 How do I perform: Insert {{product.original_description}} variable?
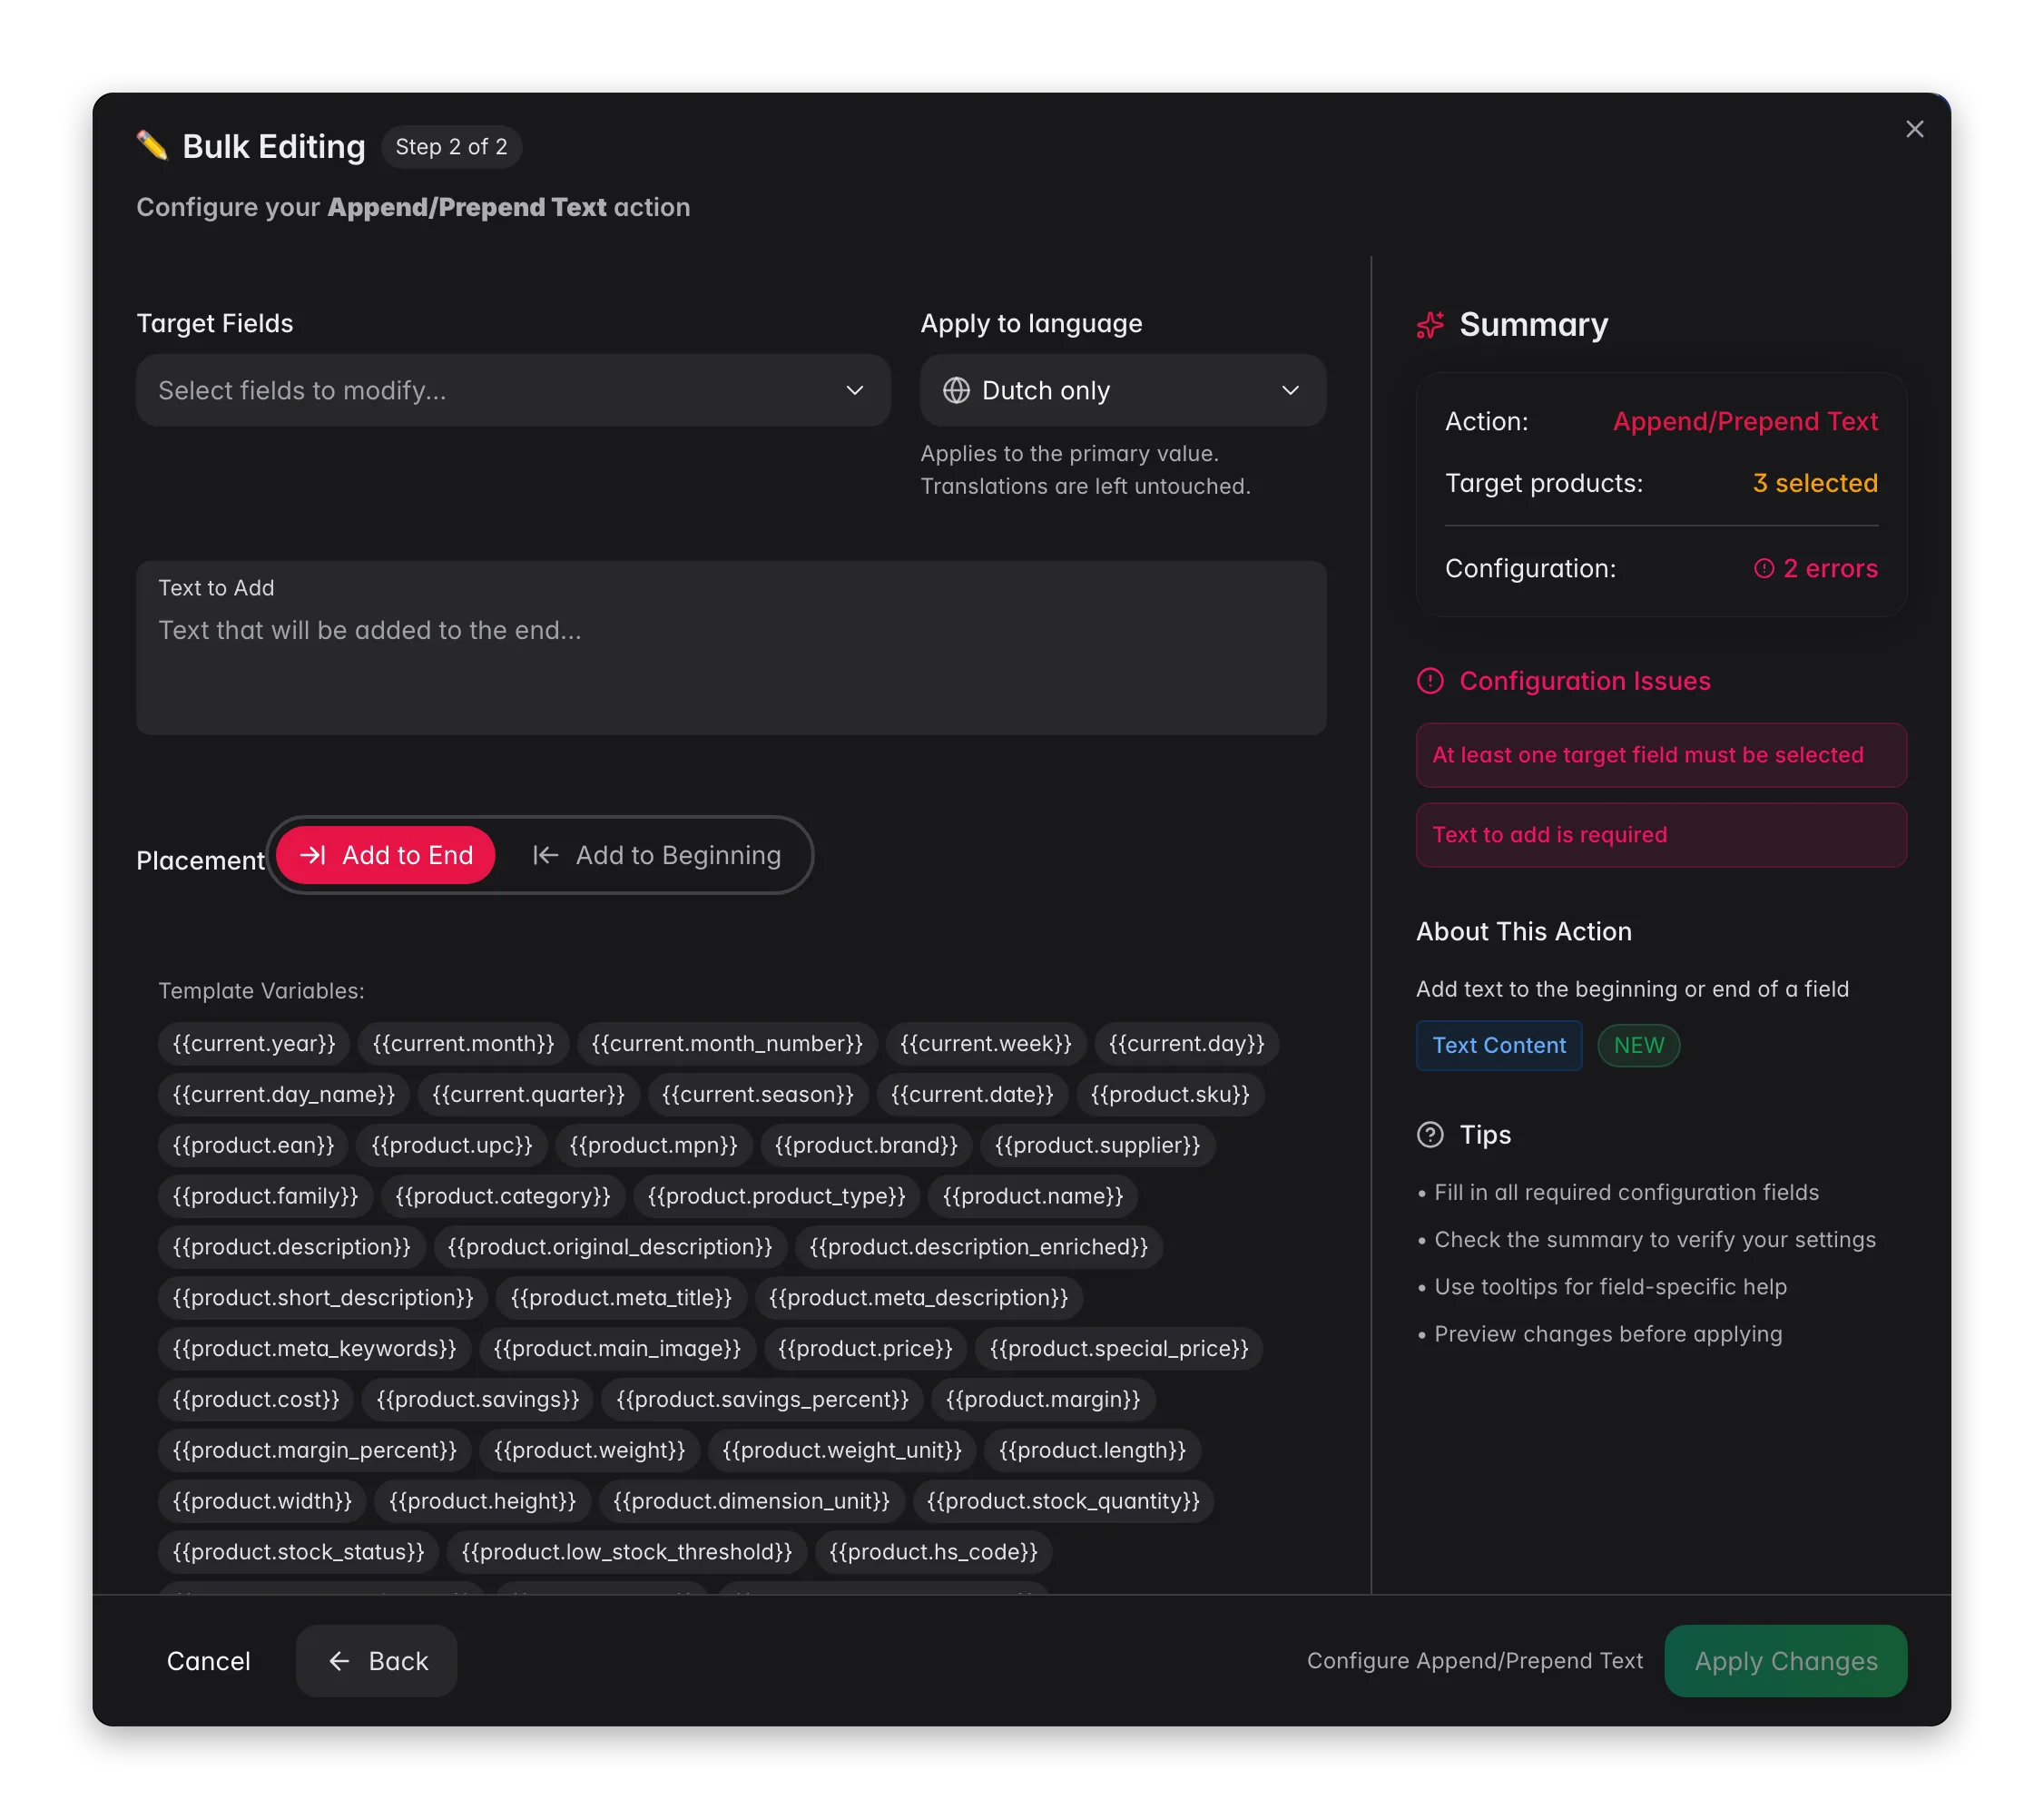[610, 1247]
